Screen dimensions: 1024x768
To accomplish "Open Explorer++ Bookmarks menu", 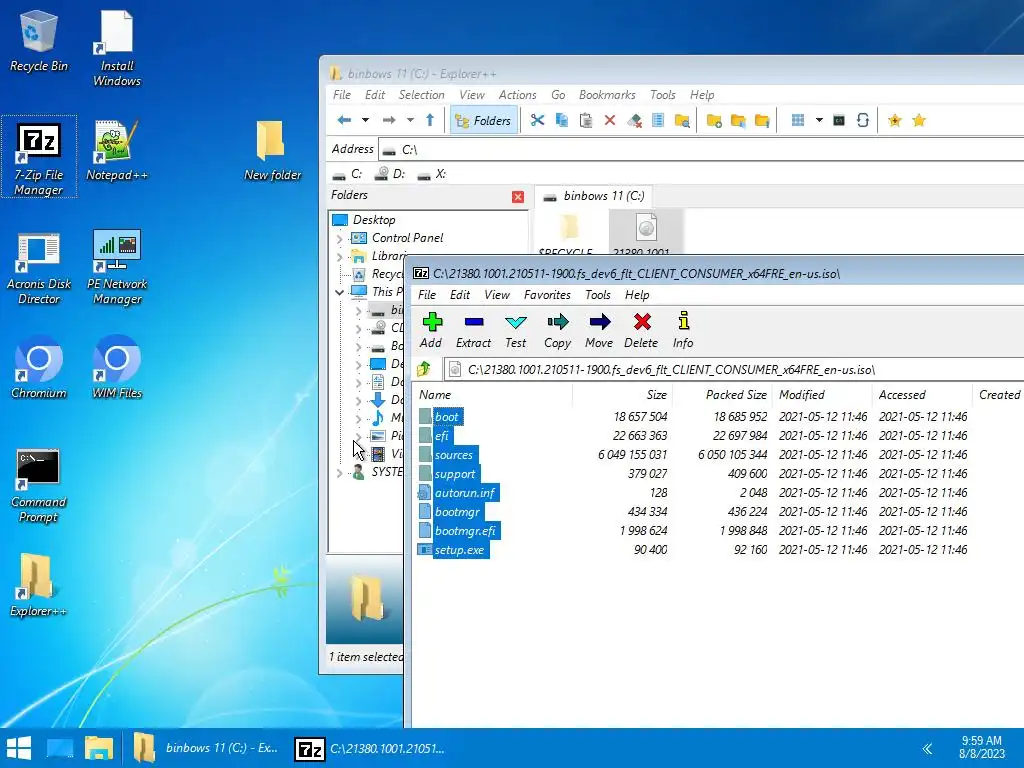I will [x=607, y=95].
